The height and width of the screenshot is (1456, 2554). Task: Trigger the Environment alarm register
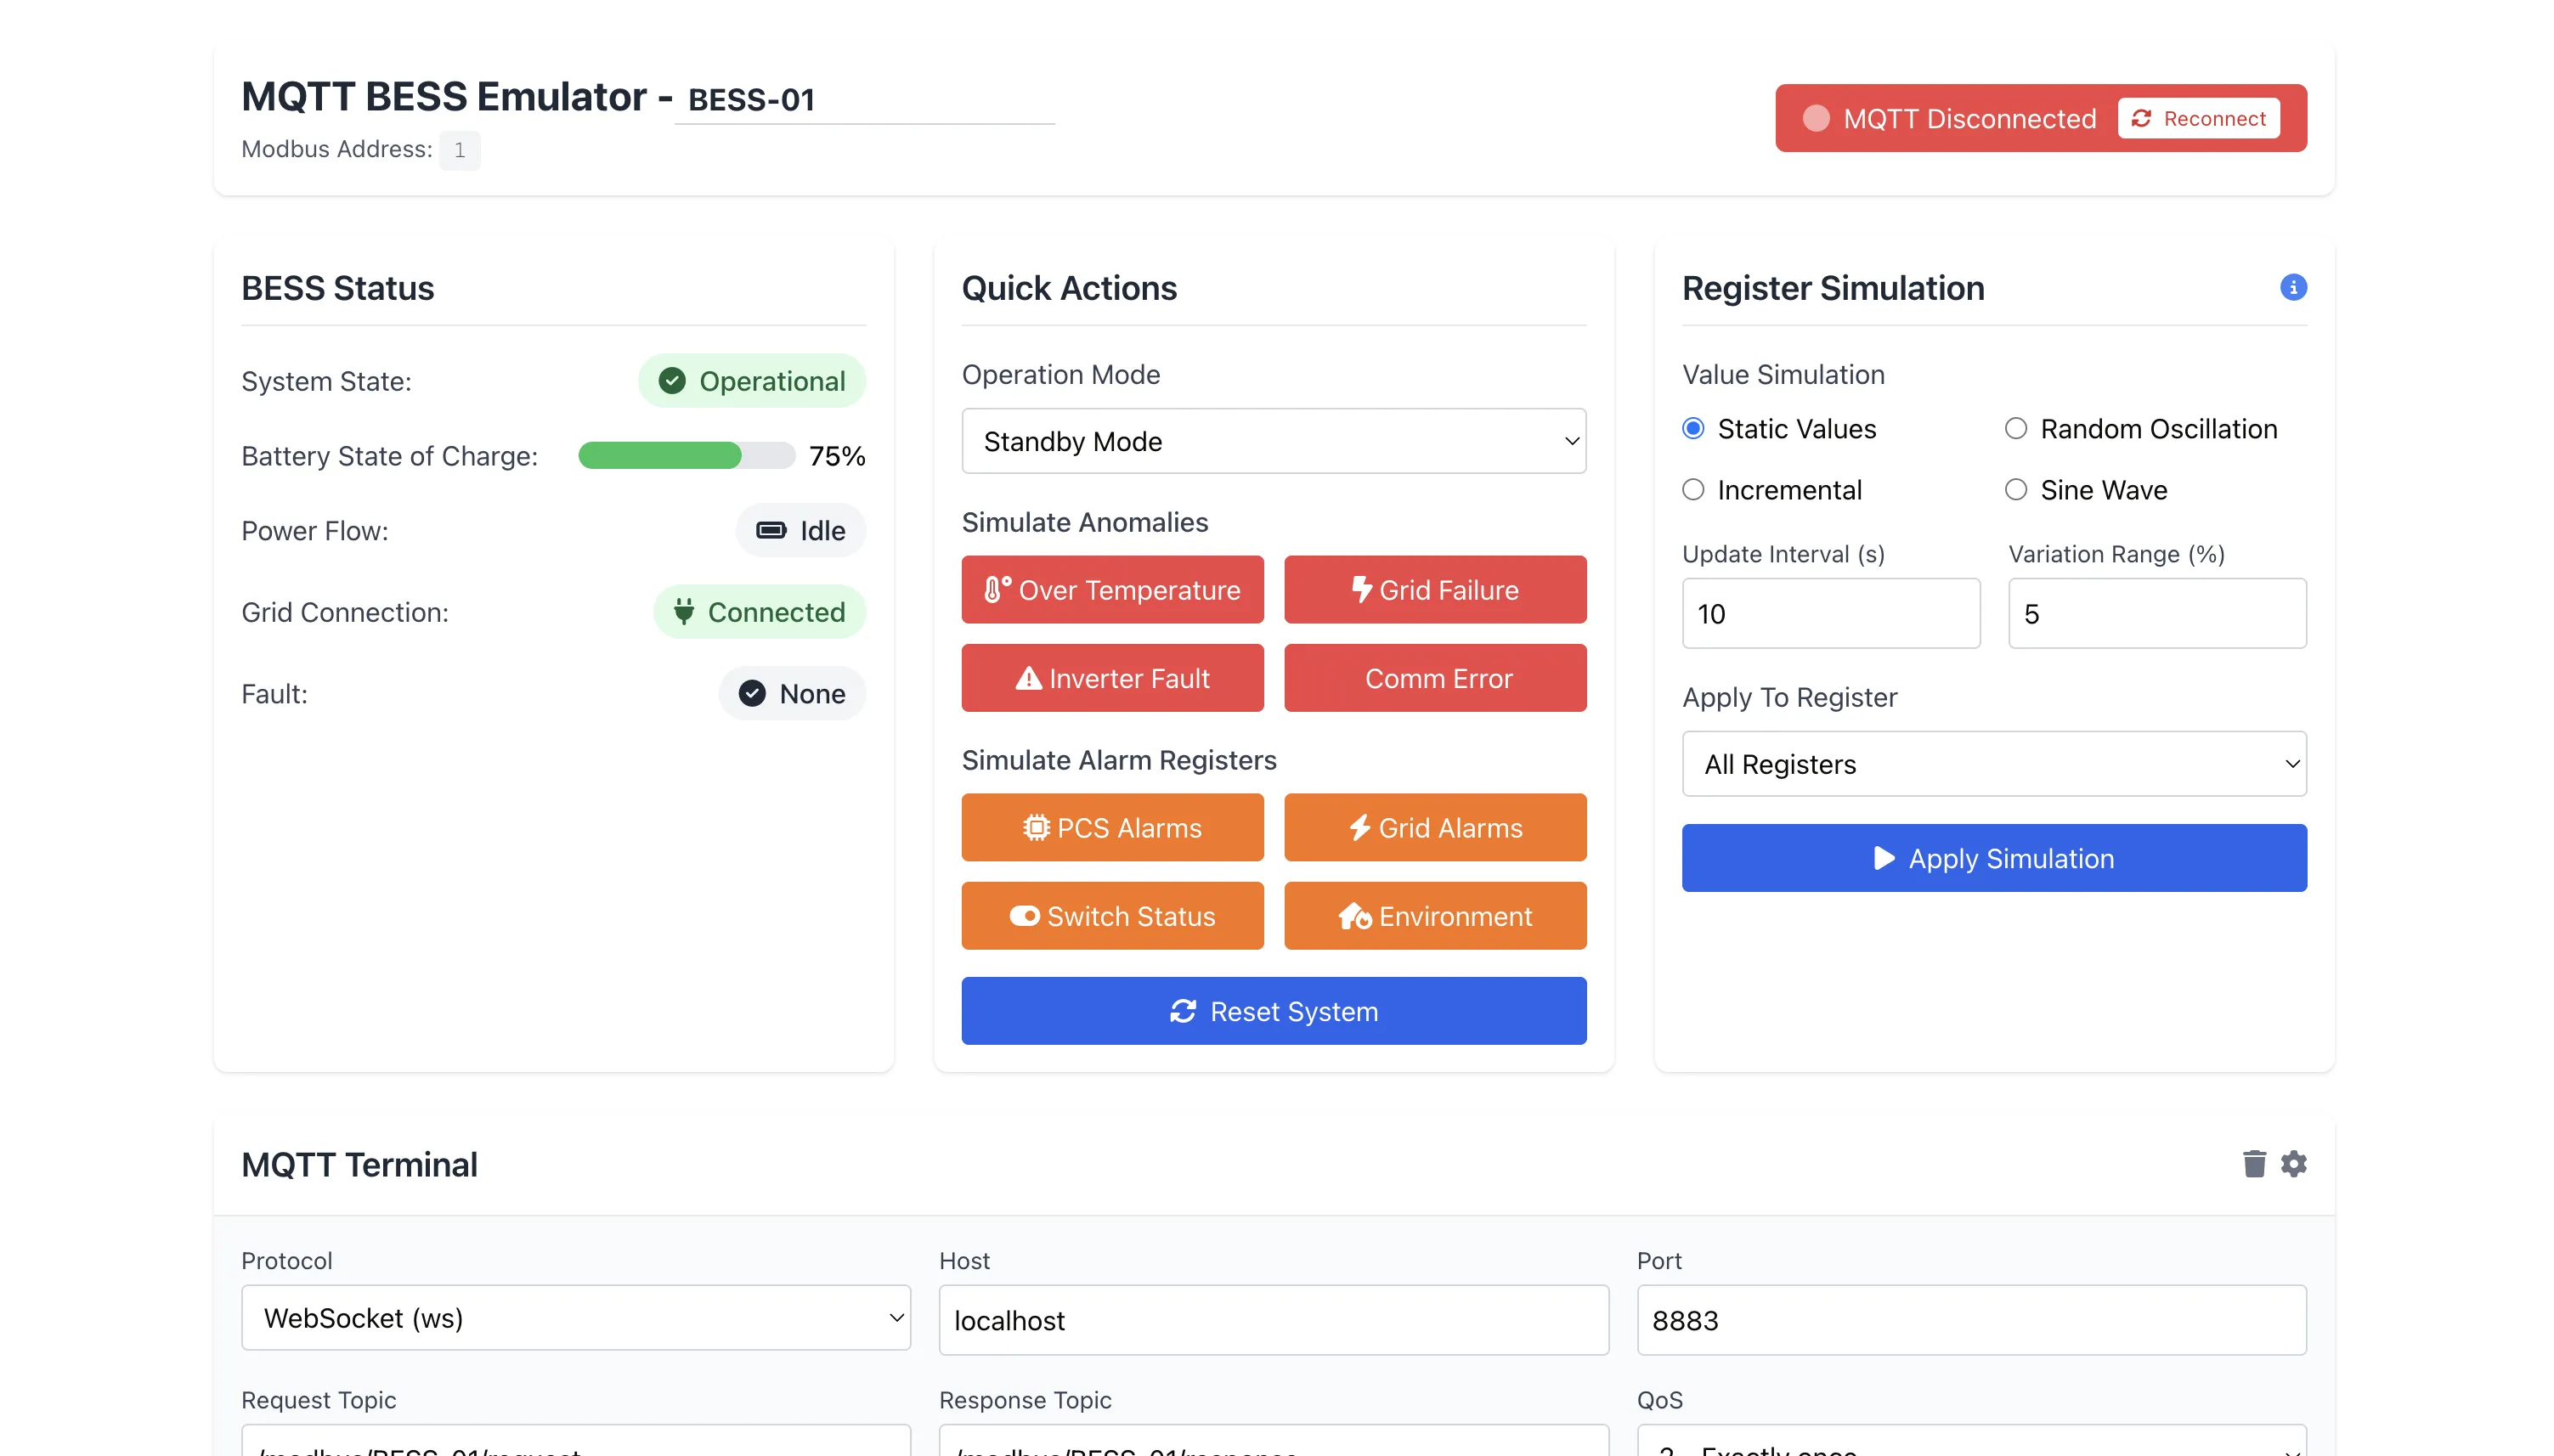1434,915
